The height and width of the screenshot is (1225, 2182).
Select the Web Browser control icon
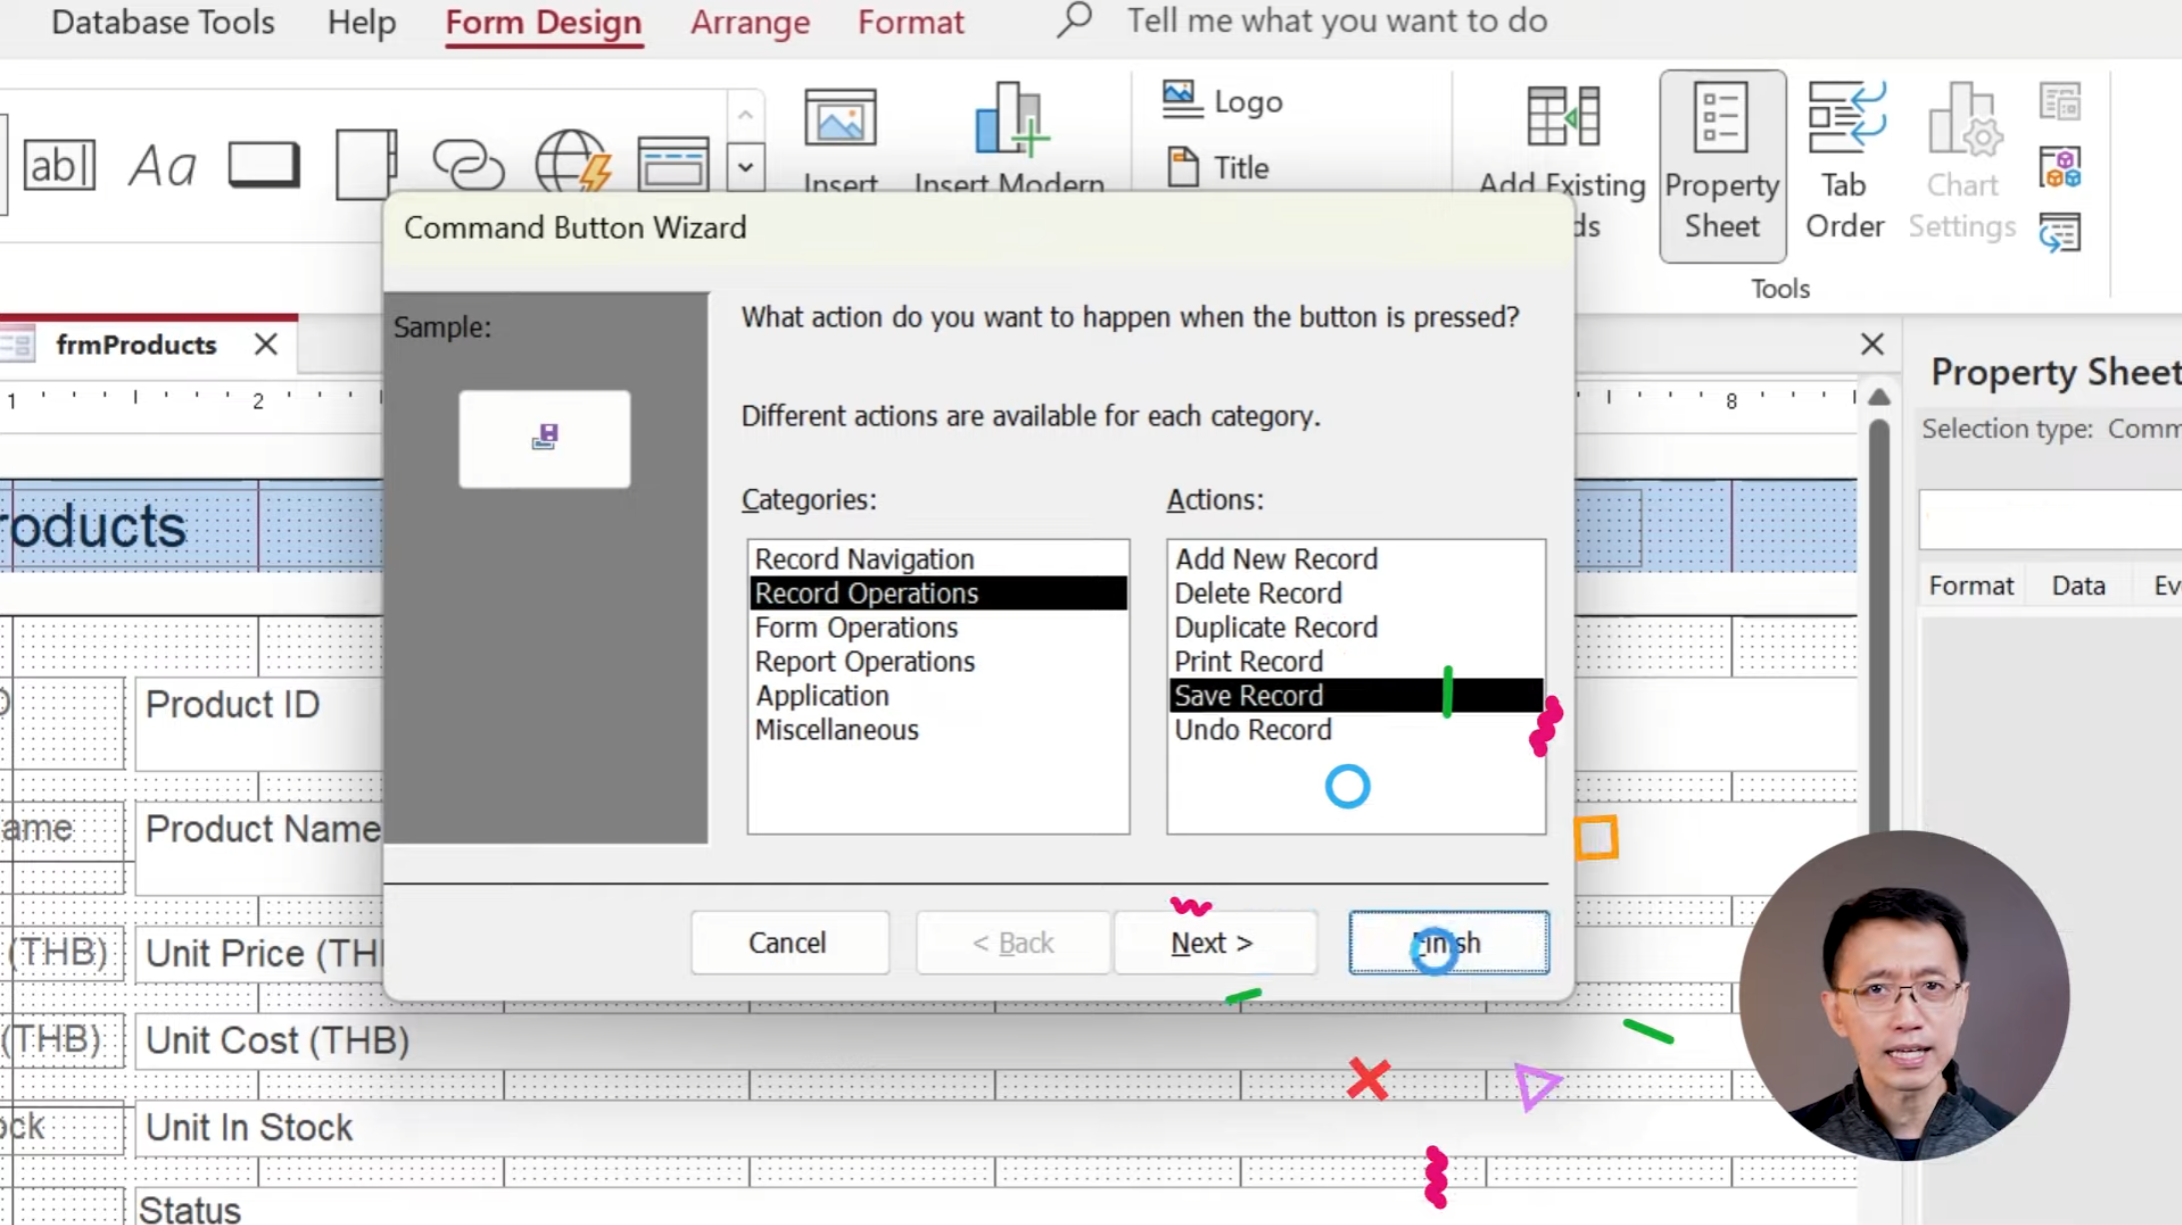572,162
